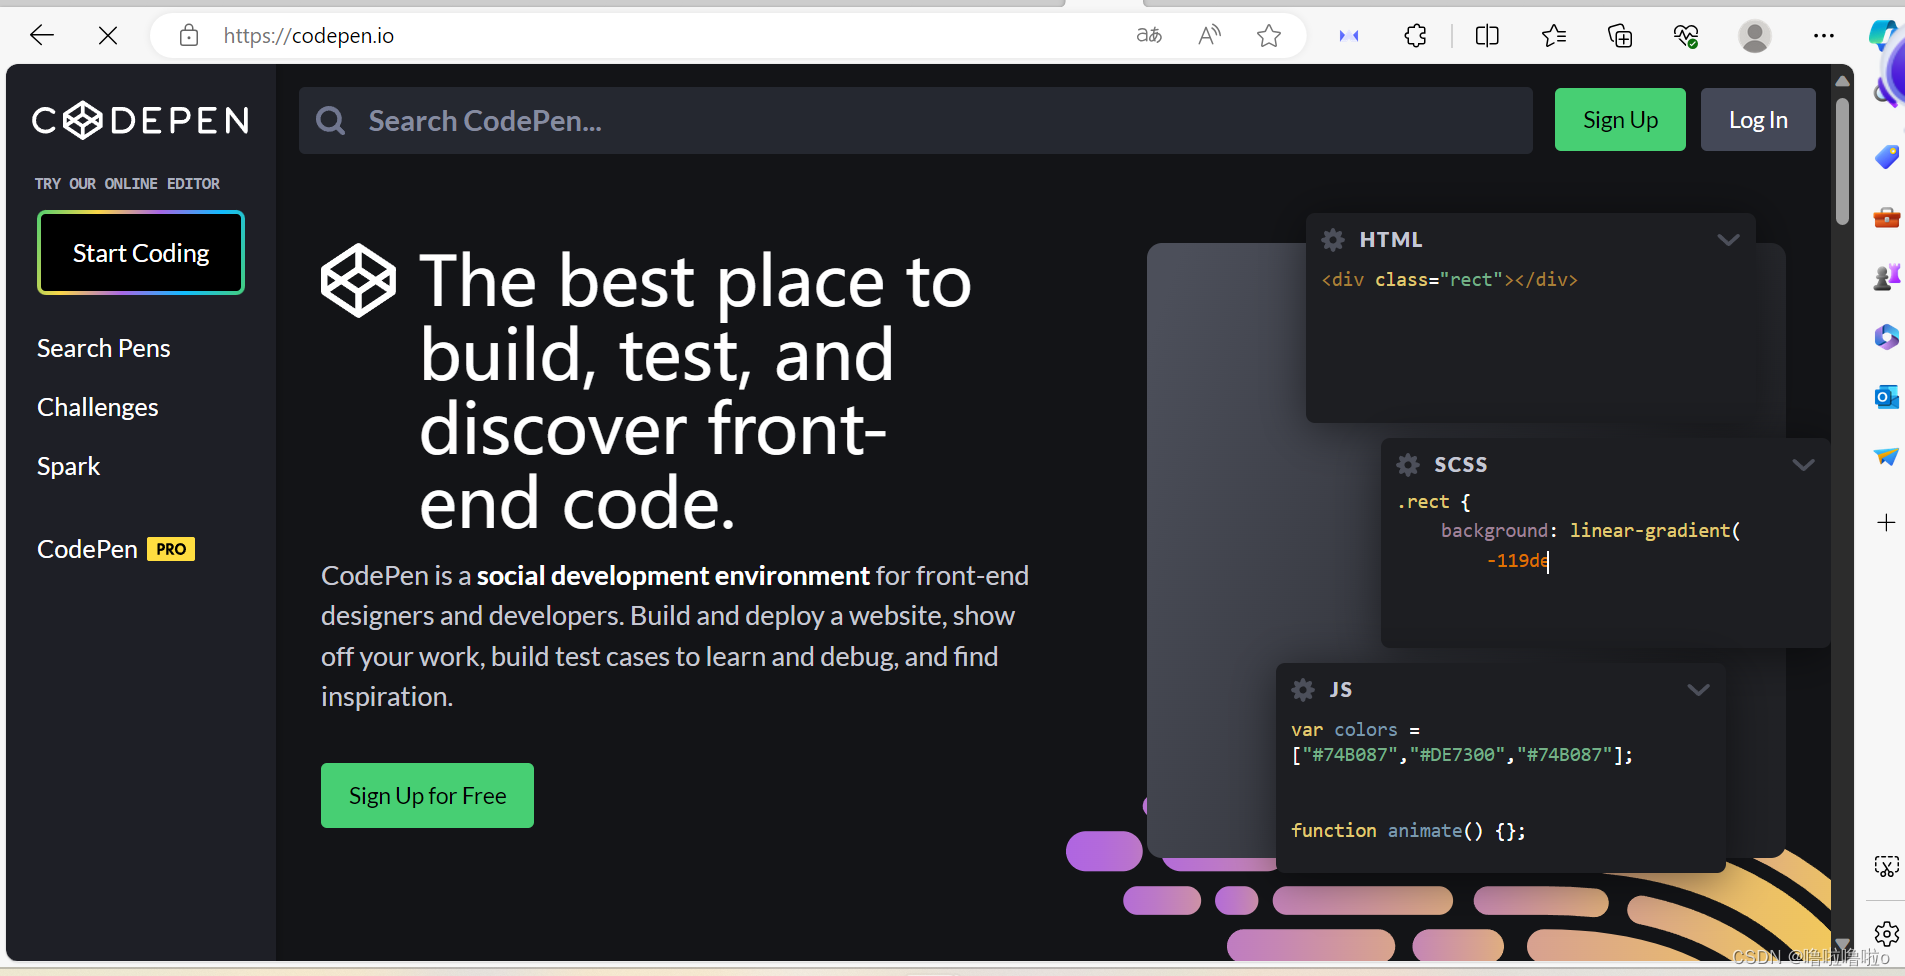Click the green Sign Up button
Image resolution: width=1905 pixels, height=976 pixels.
tap(1620, 120)
